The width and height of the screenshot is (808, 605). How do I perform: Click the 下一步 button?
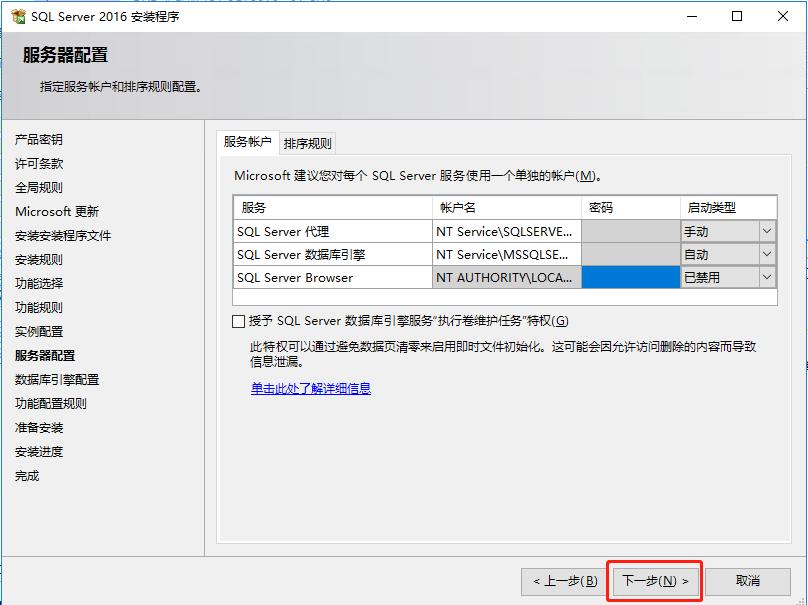[x=655, y=581]
